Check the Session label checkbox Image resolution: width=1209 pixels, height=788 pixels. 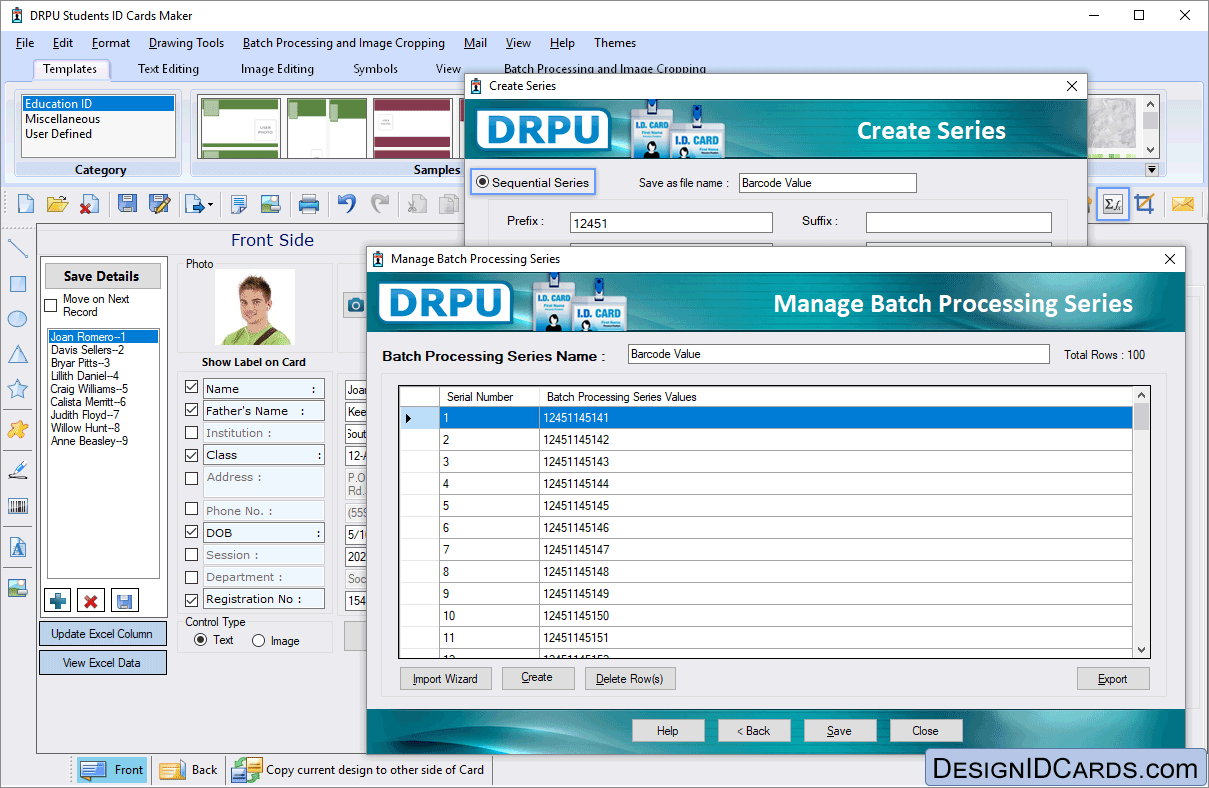(x=192, y=554)
